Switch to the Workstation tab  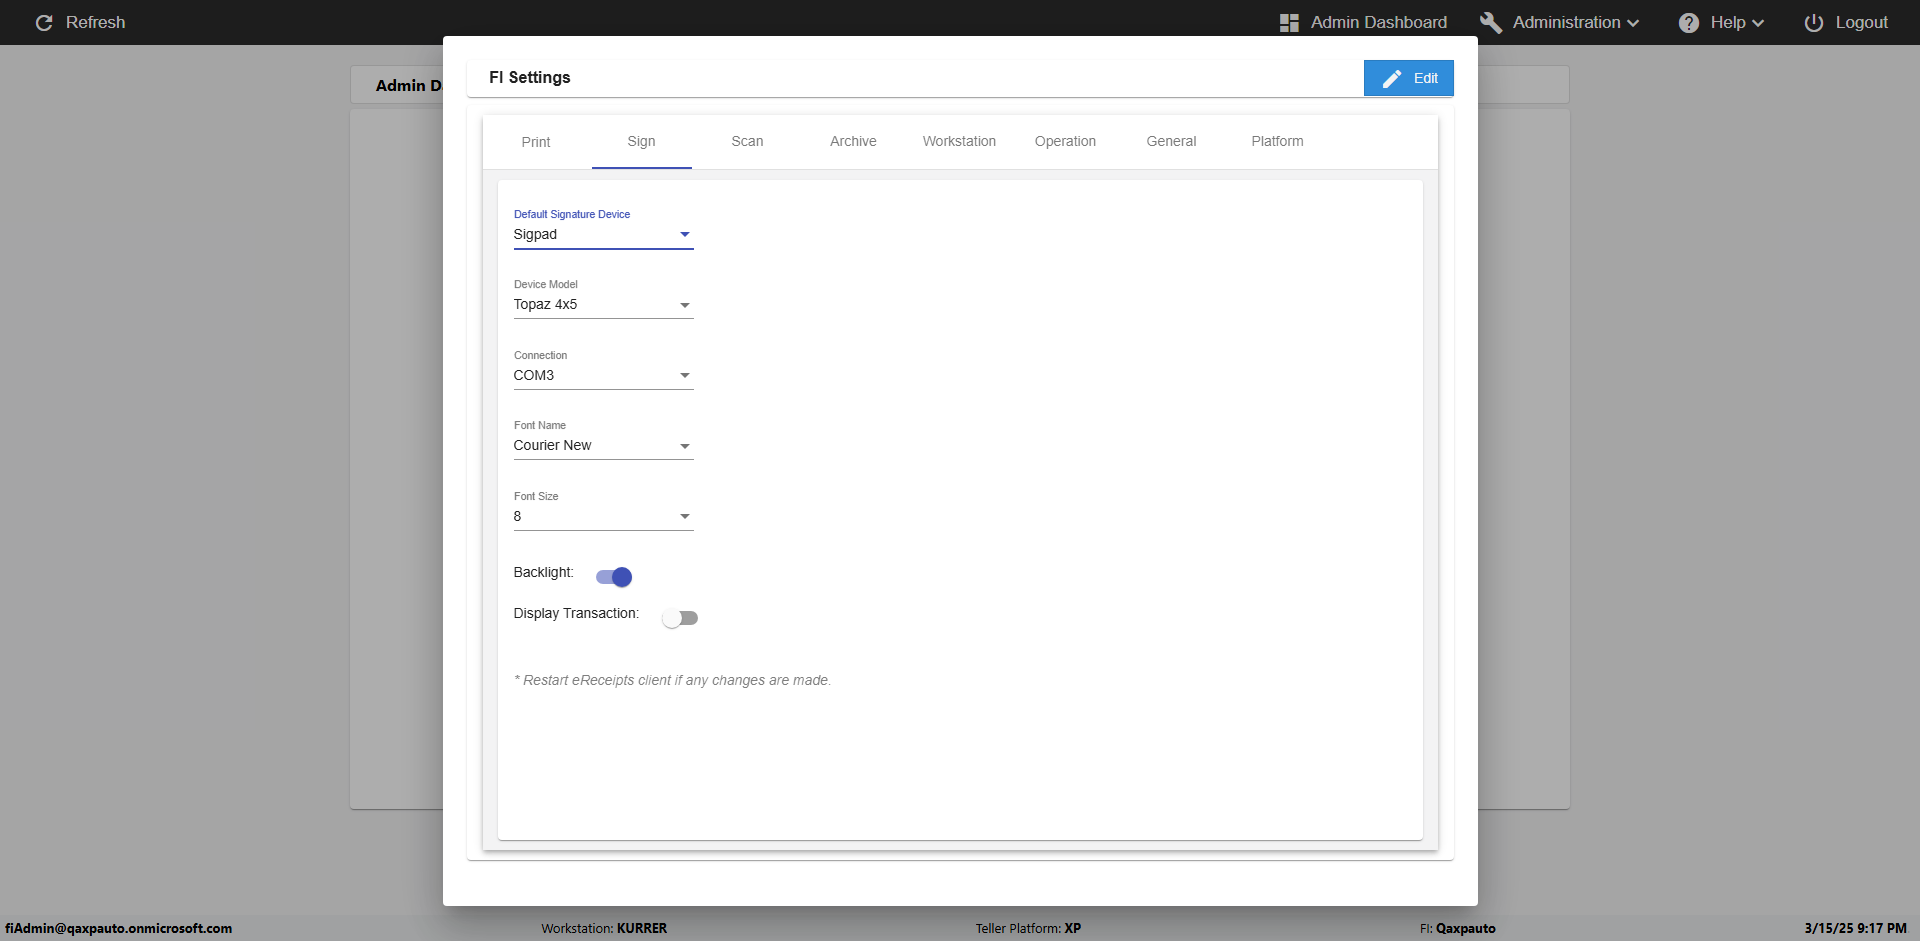click(x=959, y=142)
